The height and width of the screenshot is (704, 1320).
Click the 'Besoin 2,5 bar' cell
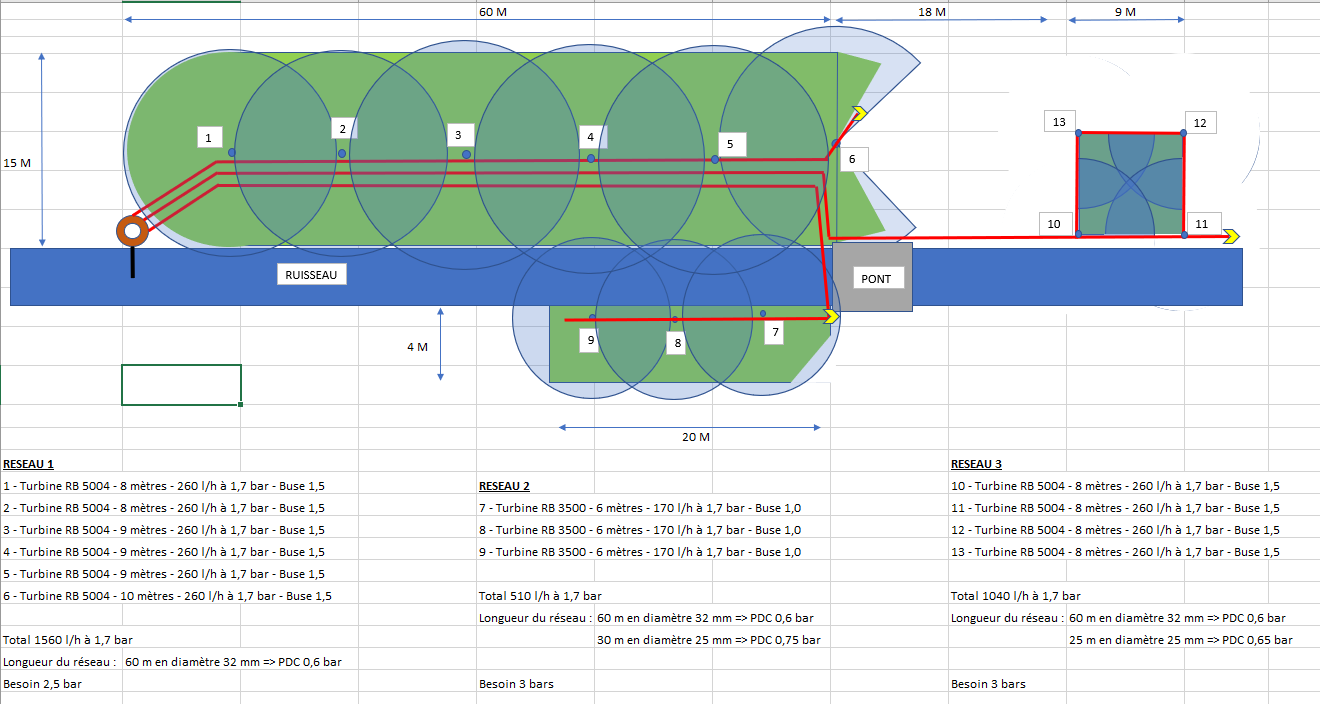43,684
